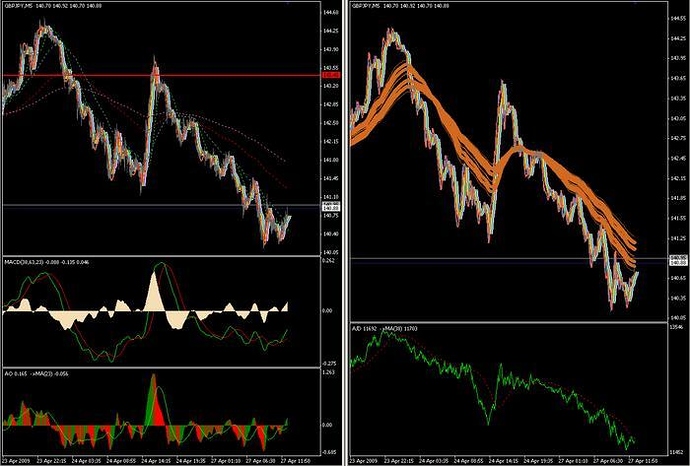Click the red price tag on left chart axis
This screenshot has height=466, width=690.
(331, 75)
